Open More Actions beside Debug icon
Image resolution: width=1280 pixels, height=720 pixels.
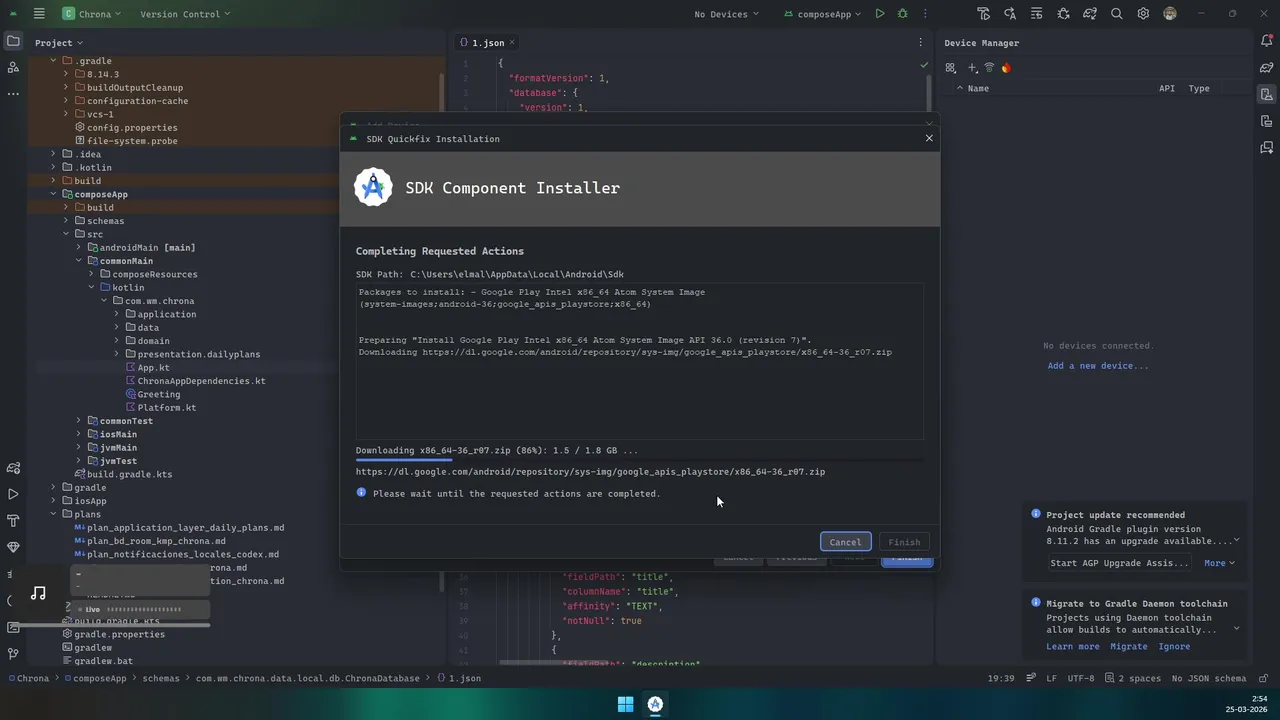pyautogui.click(x=925, y=14)
